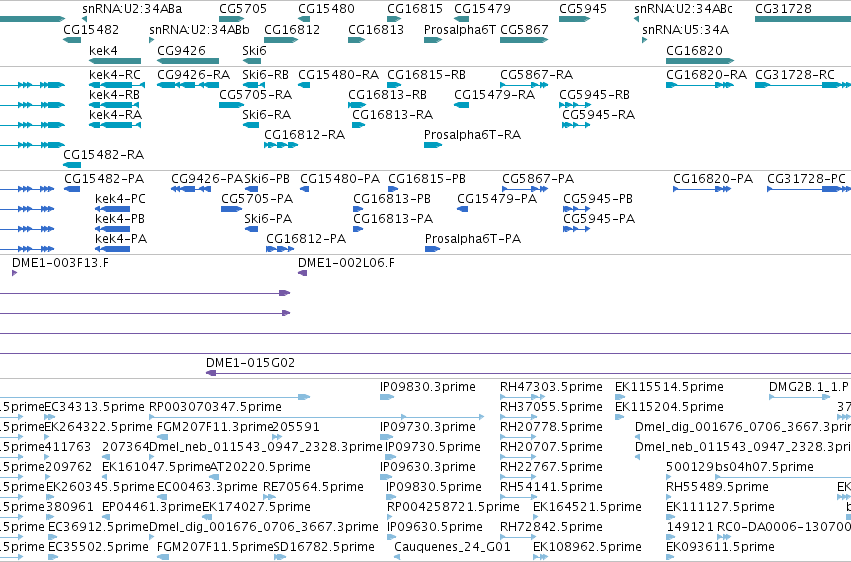Image resolution: width=851 pixels, height=562 pixels.
Task: Click the CG9426-PA protein glyph
Action: [190, 189]
